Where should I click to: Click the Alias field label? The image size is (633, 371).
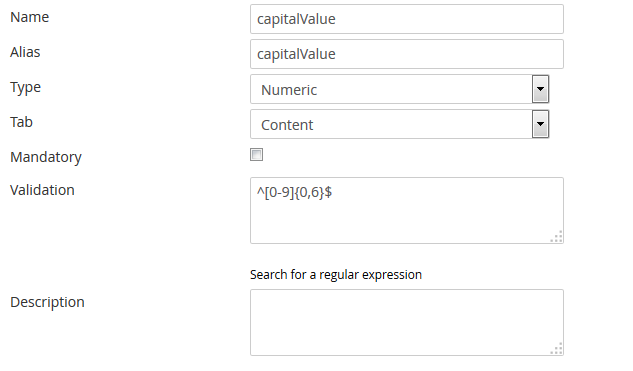pyautogui.click(x=25, y=52)
